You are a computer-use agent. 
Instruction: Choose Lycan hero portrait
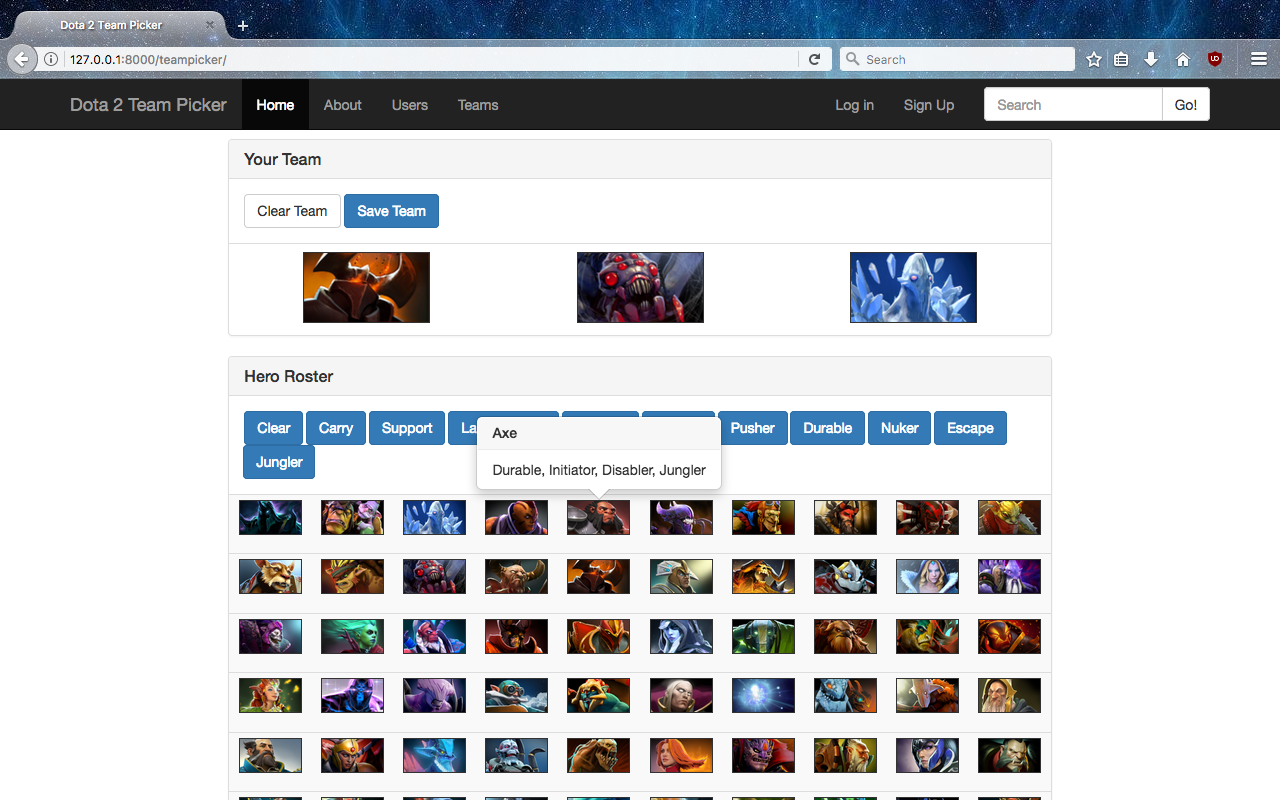coord(1009,755)
